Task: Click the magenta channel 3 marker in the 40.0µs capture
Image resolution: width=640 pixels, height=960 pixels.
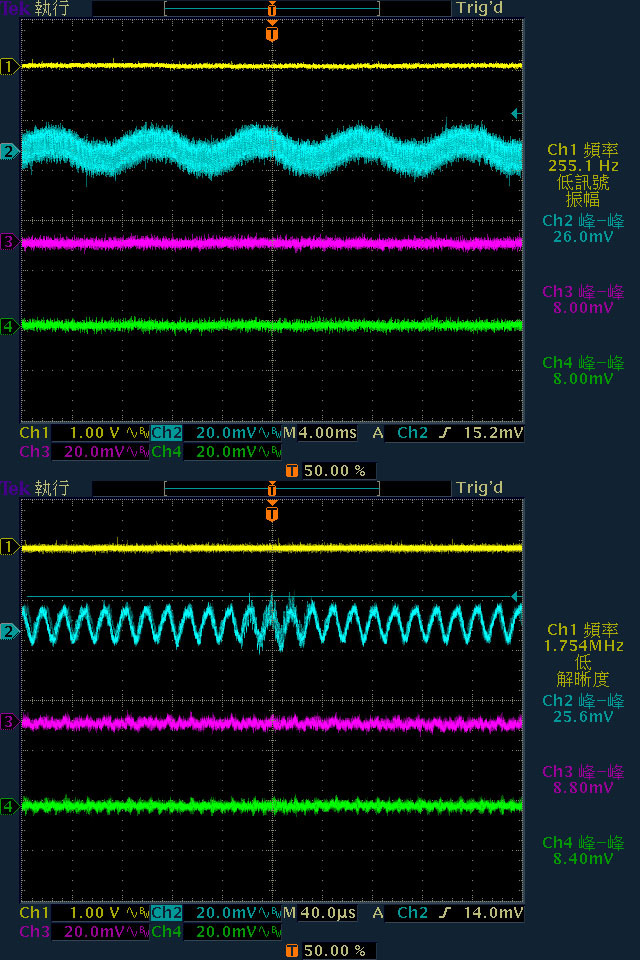Action: [x=9, y=722]
